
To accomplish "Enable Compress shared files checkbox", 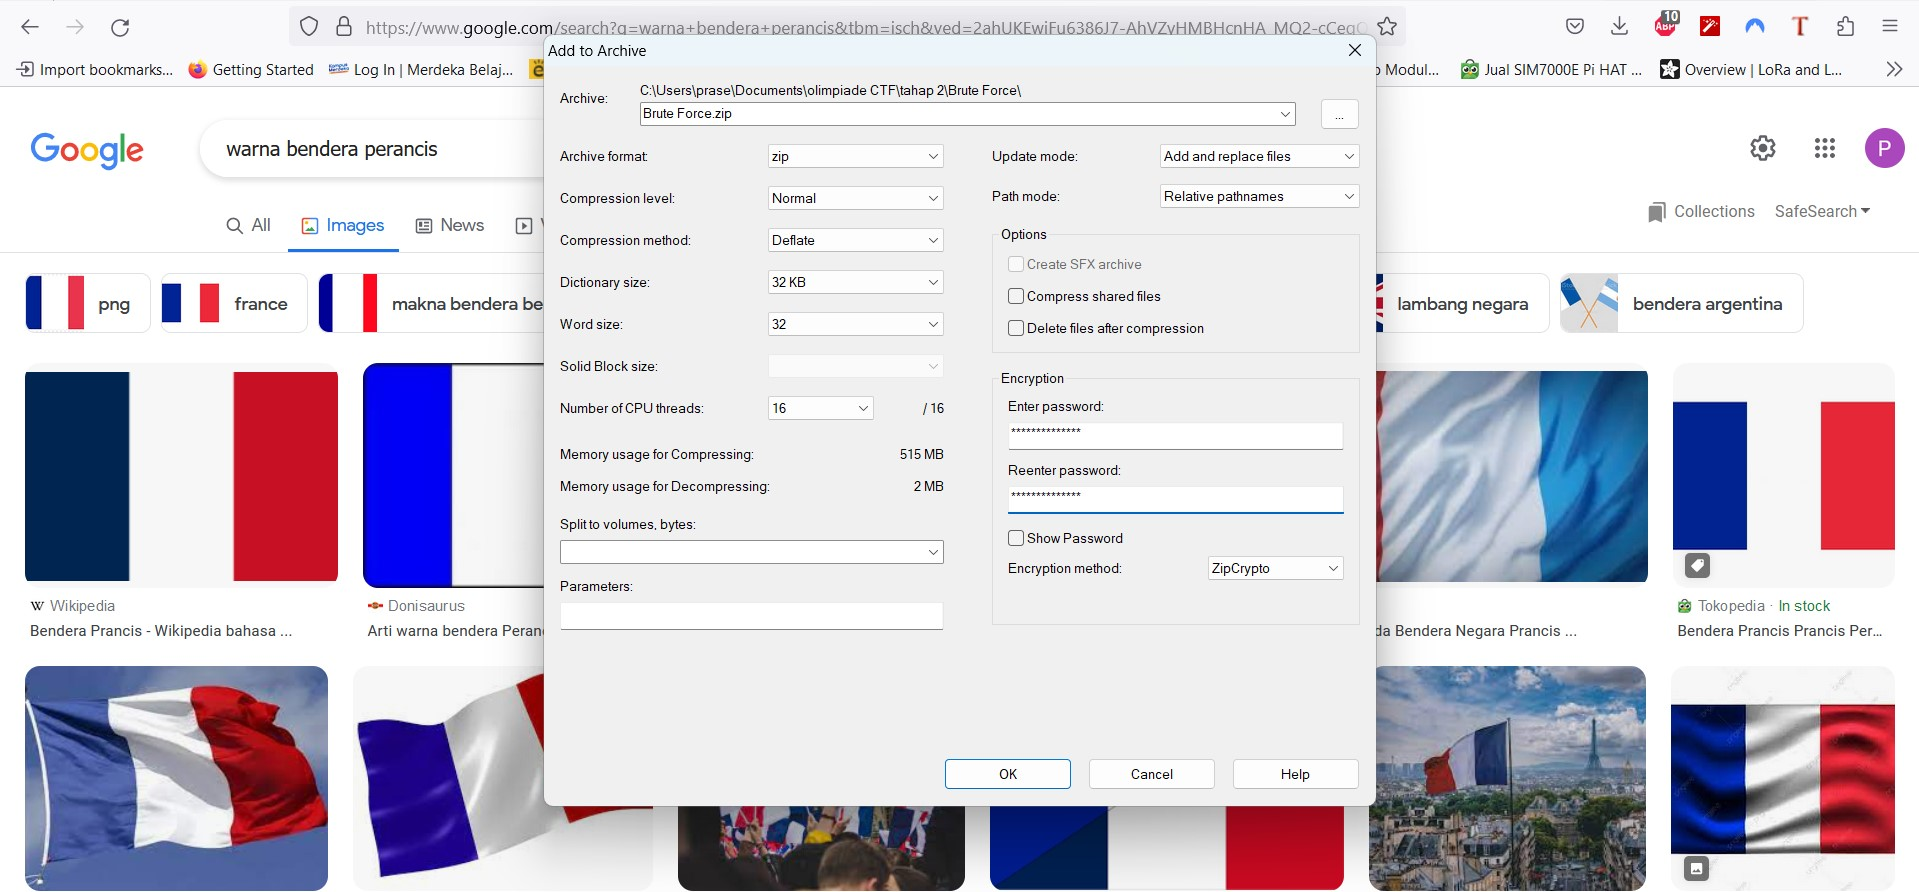I will [x=1016, y=297].
